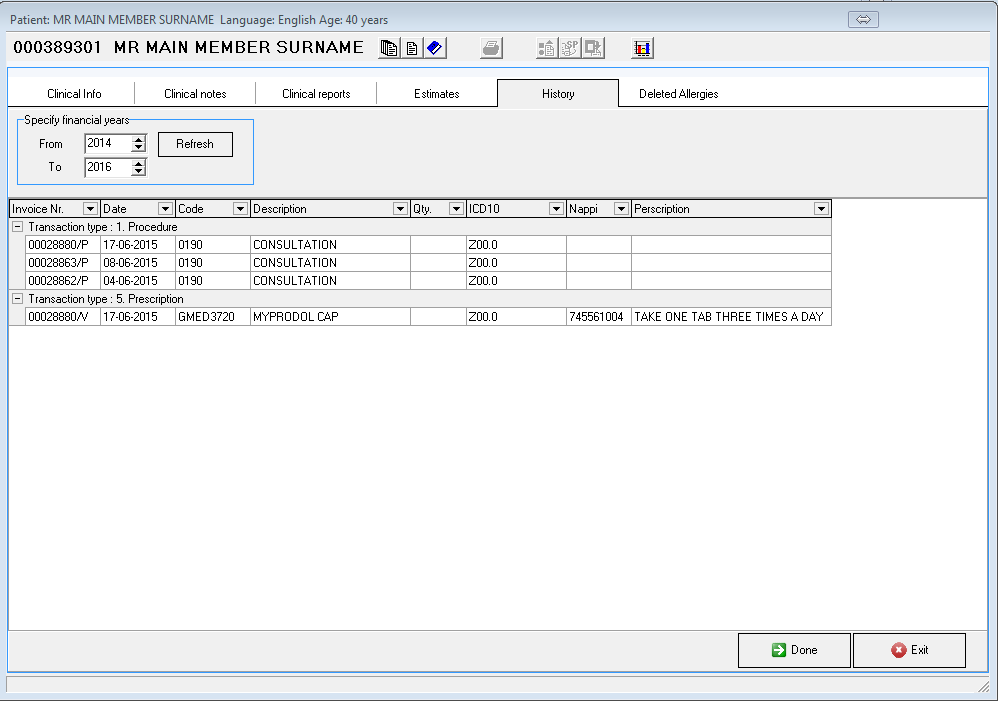This screenshot has width=998, height=701.
Task: Open the blue book icon
Action: [x=434, y=48]
